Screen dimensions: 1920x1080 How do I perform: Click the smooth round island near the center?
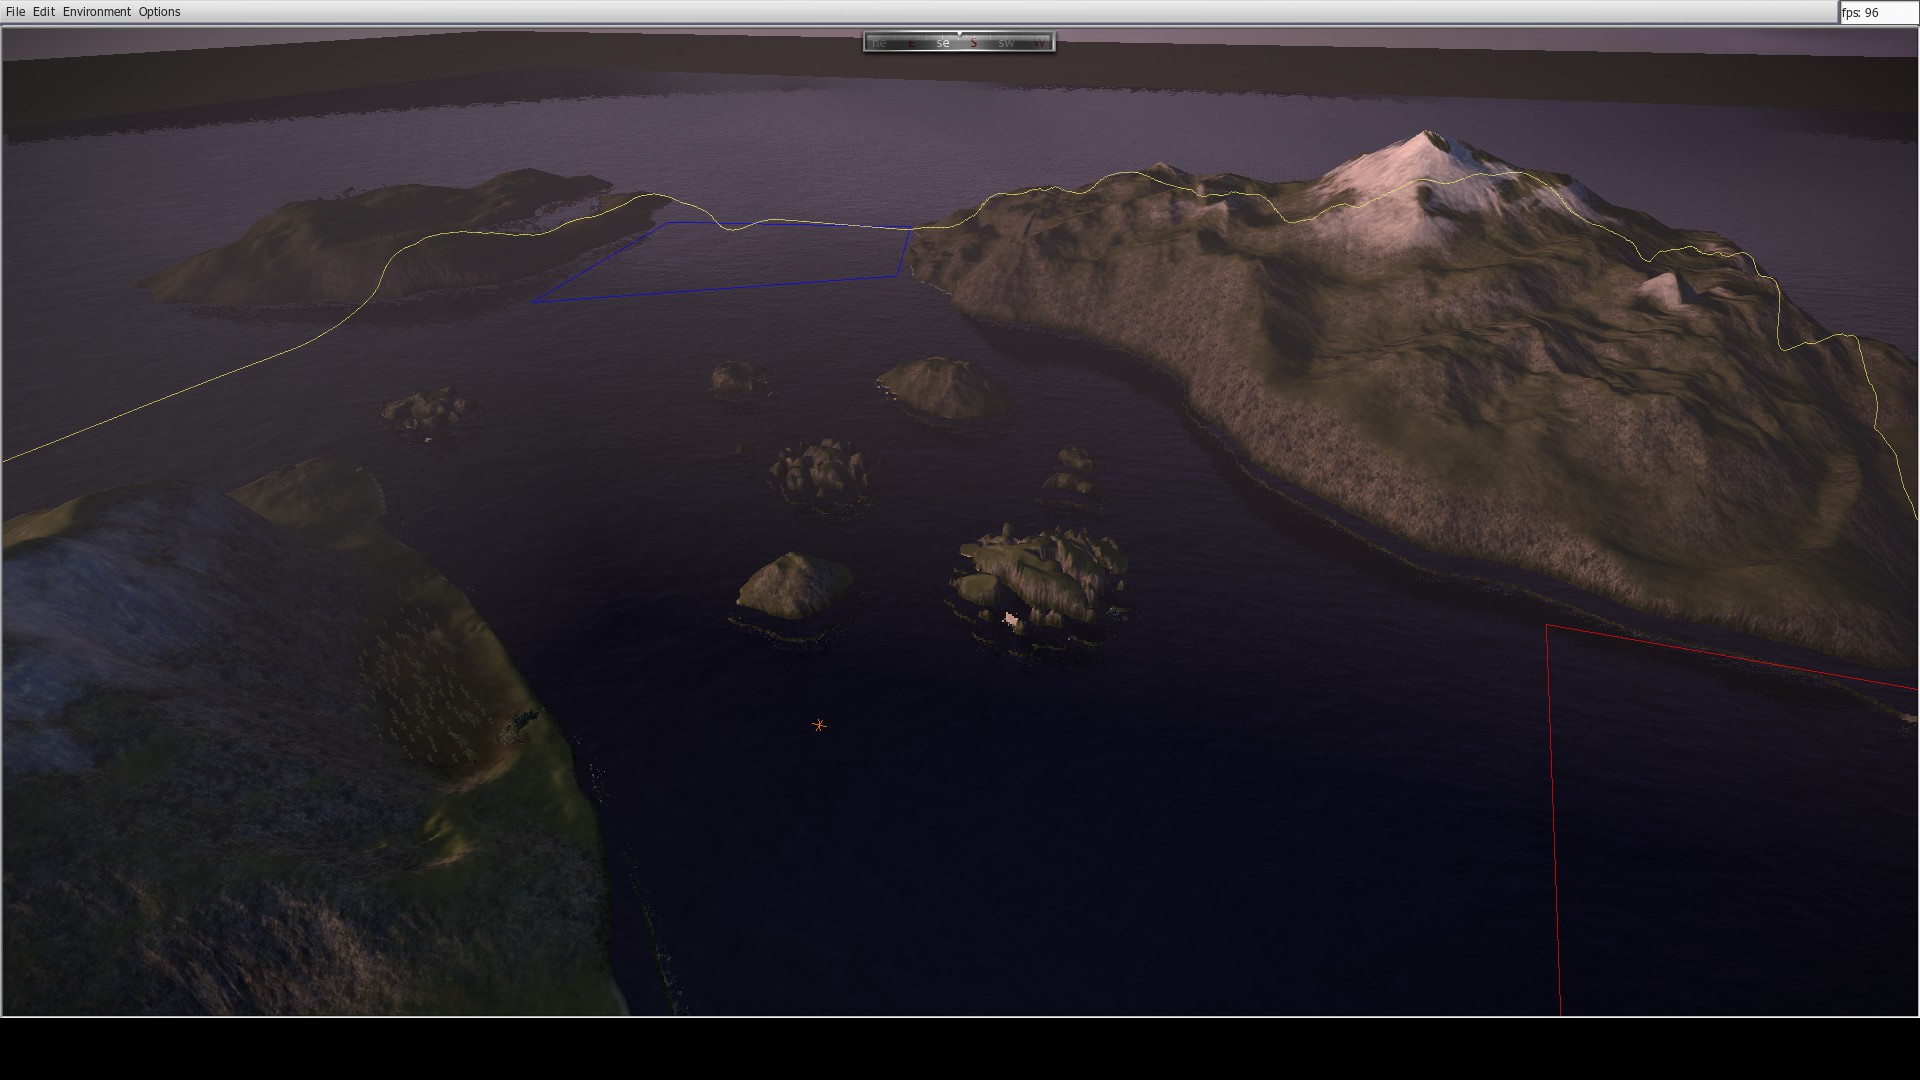click(794, 584)
